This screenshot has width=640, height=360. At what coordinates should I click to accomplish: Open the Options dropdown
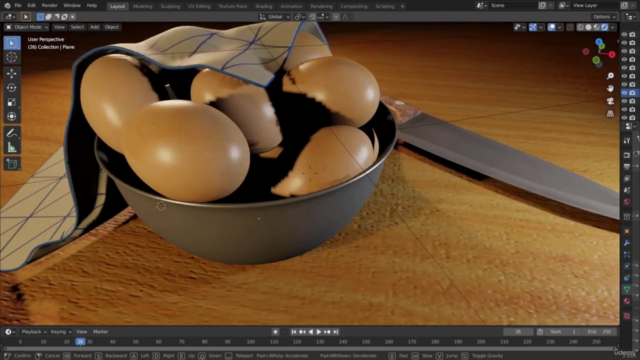click(604, 17)
